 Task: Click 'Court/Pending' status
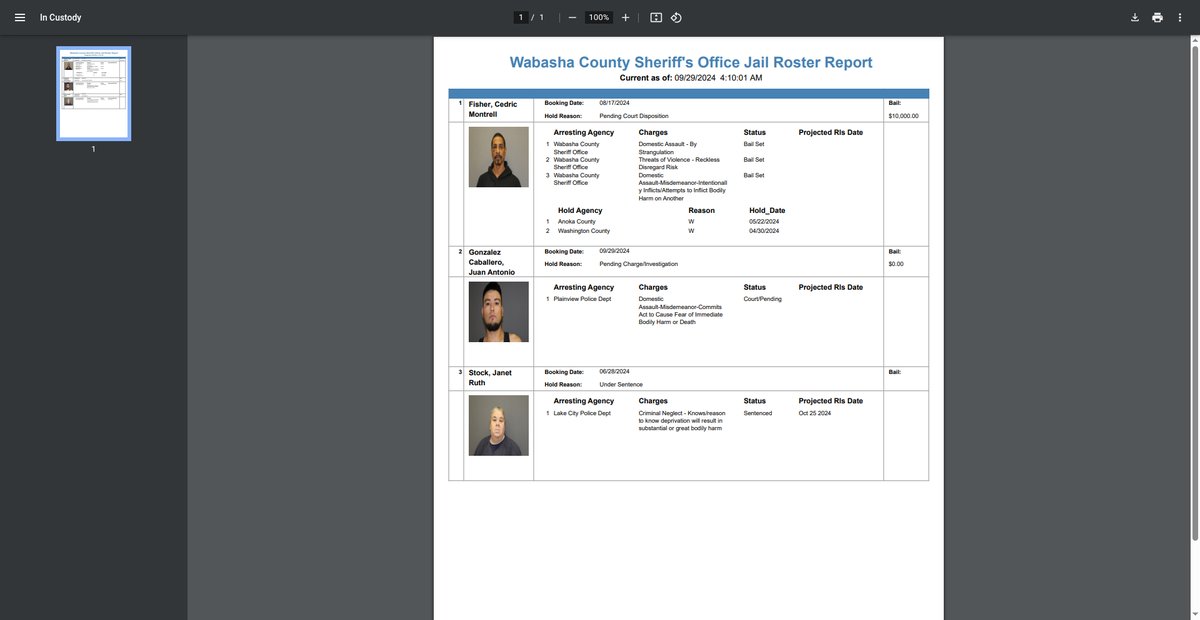point(763,299)
